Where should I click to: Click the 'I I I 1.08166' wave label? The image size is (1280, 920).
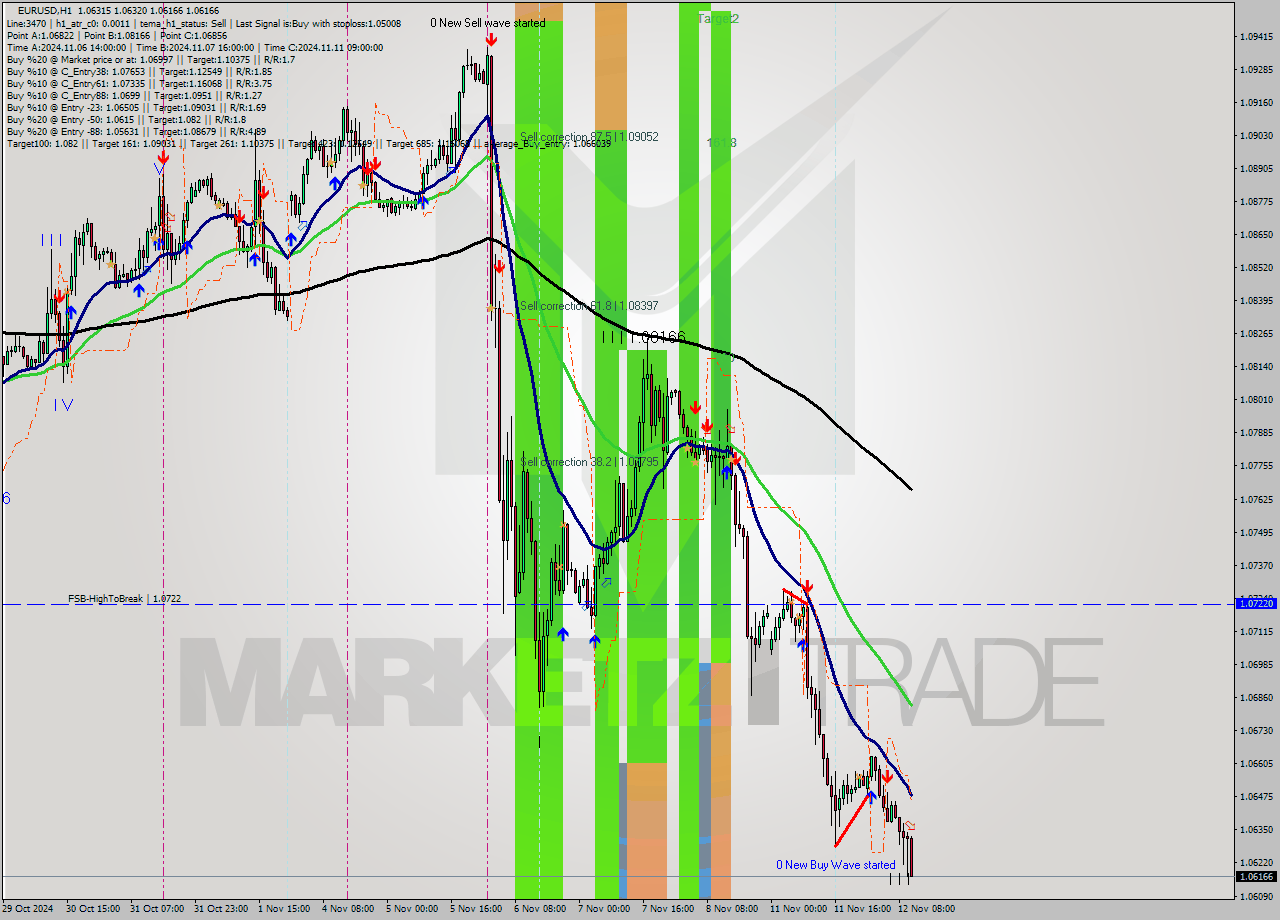pos(643,337)
